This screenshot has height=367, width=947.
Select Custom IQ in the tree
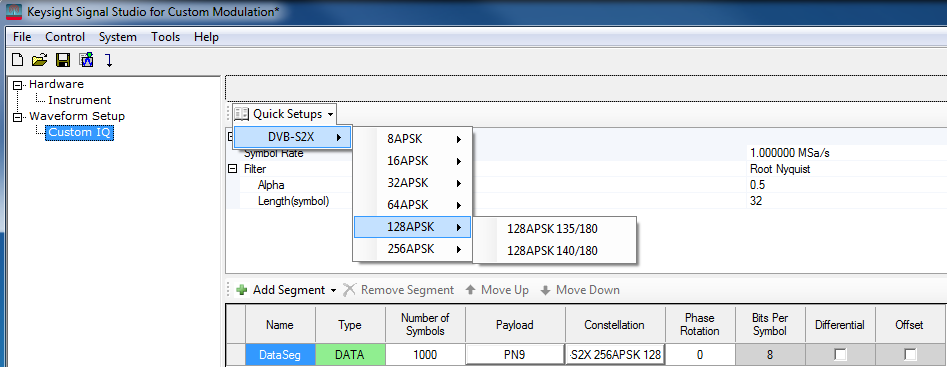point(80,132)
